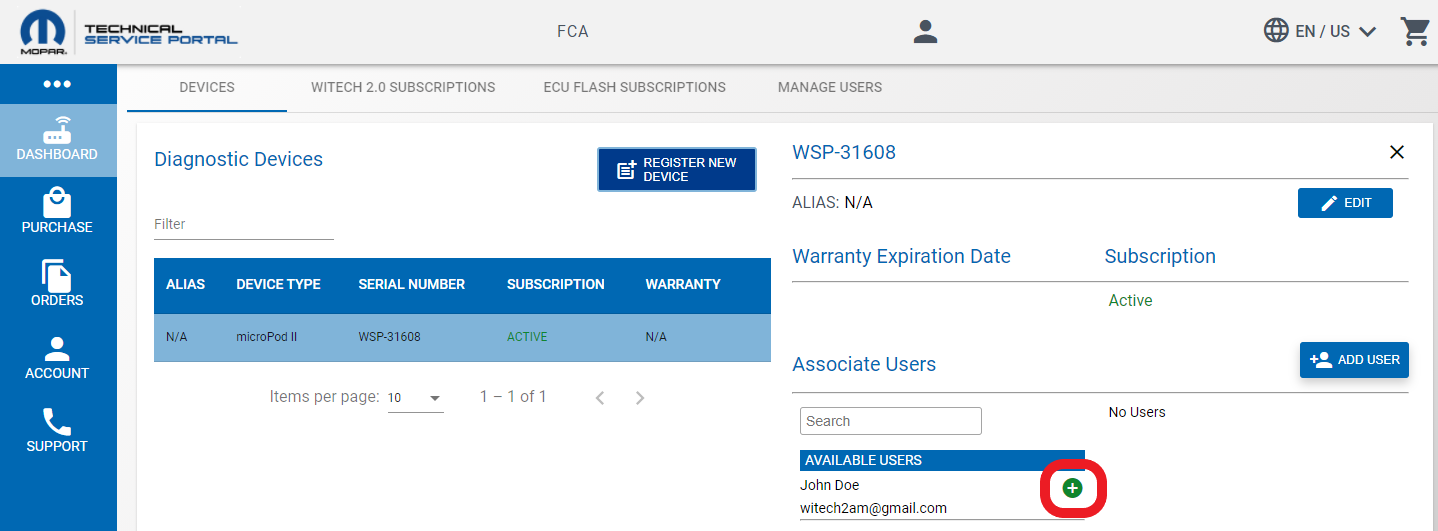
Task: Open Manage Users tab
Action: tap(830, 87)
